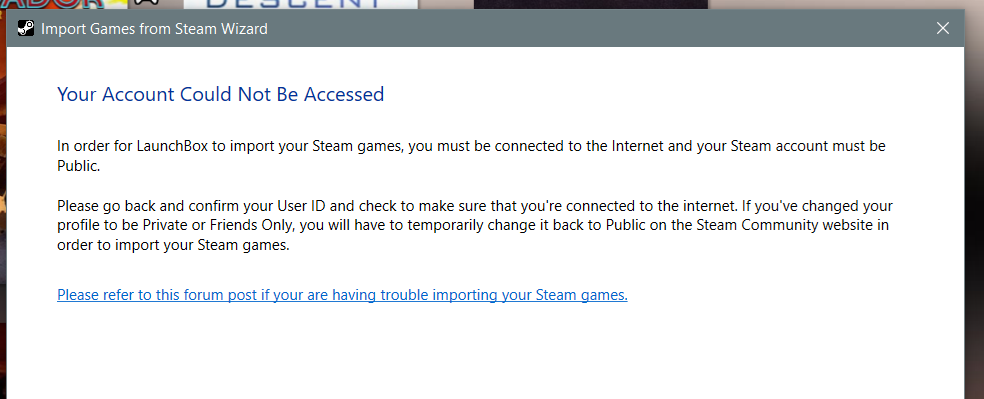Image resolution: width=984 pixels, height=399 pixels.
Task: Open the forum post help link
Action: pos(342,295)
